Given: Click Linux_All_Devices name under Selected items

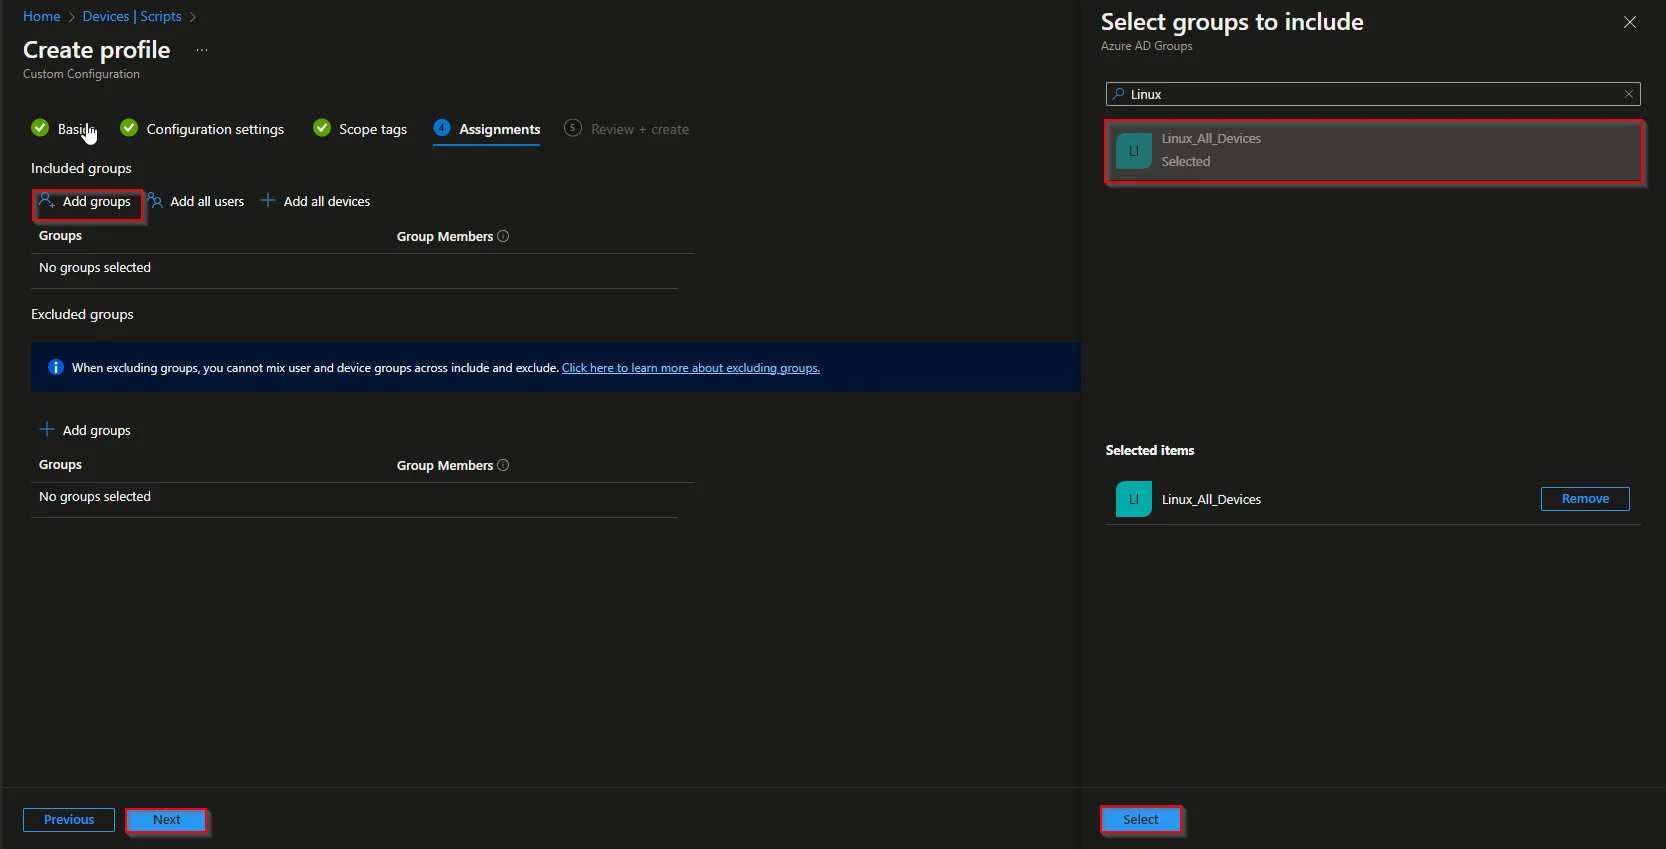Looking at the screenshot, I should 1211,499.
